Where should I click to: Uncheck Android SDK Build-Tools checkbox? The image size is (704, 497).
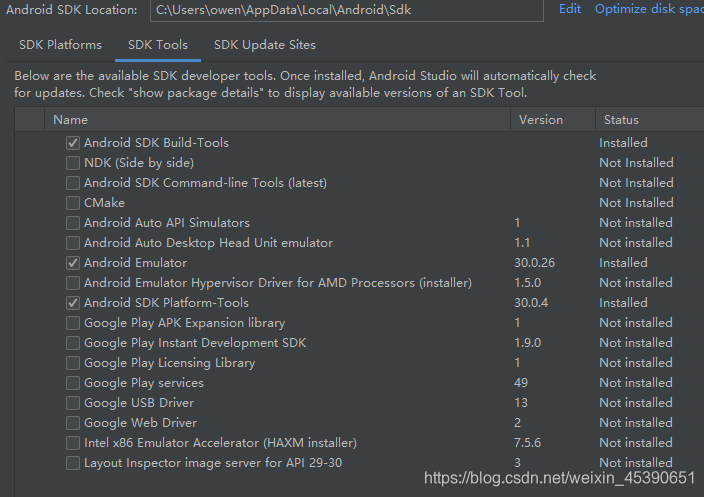click(73, 143)
